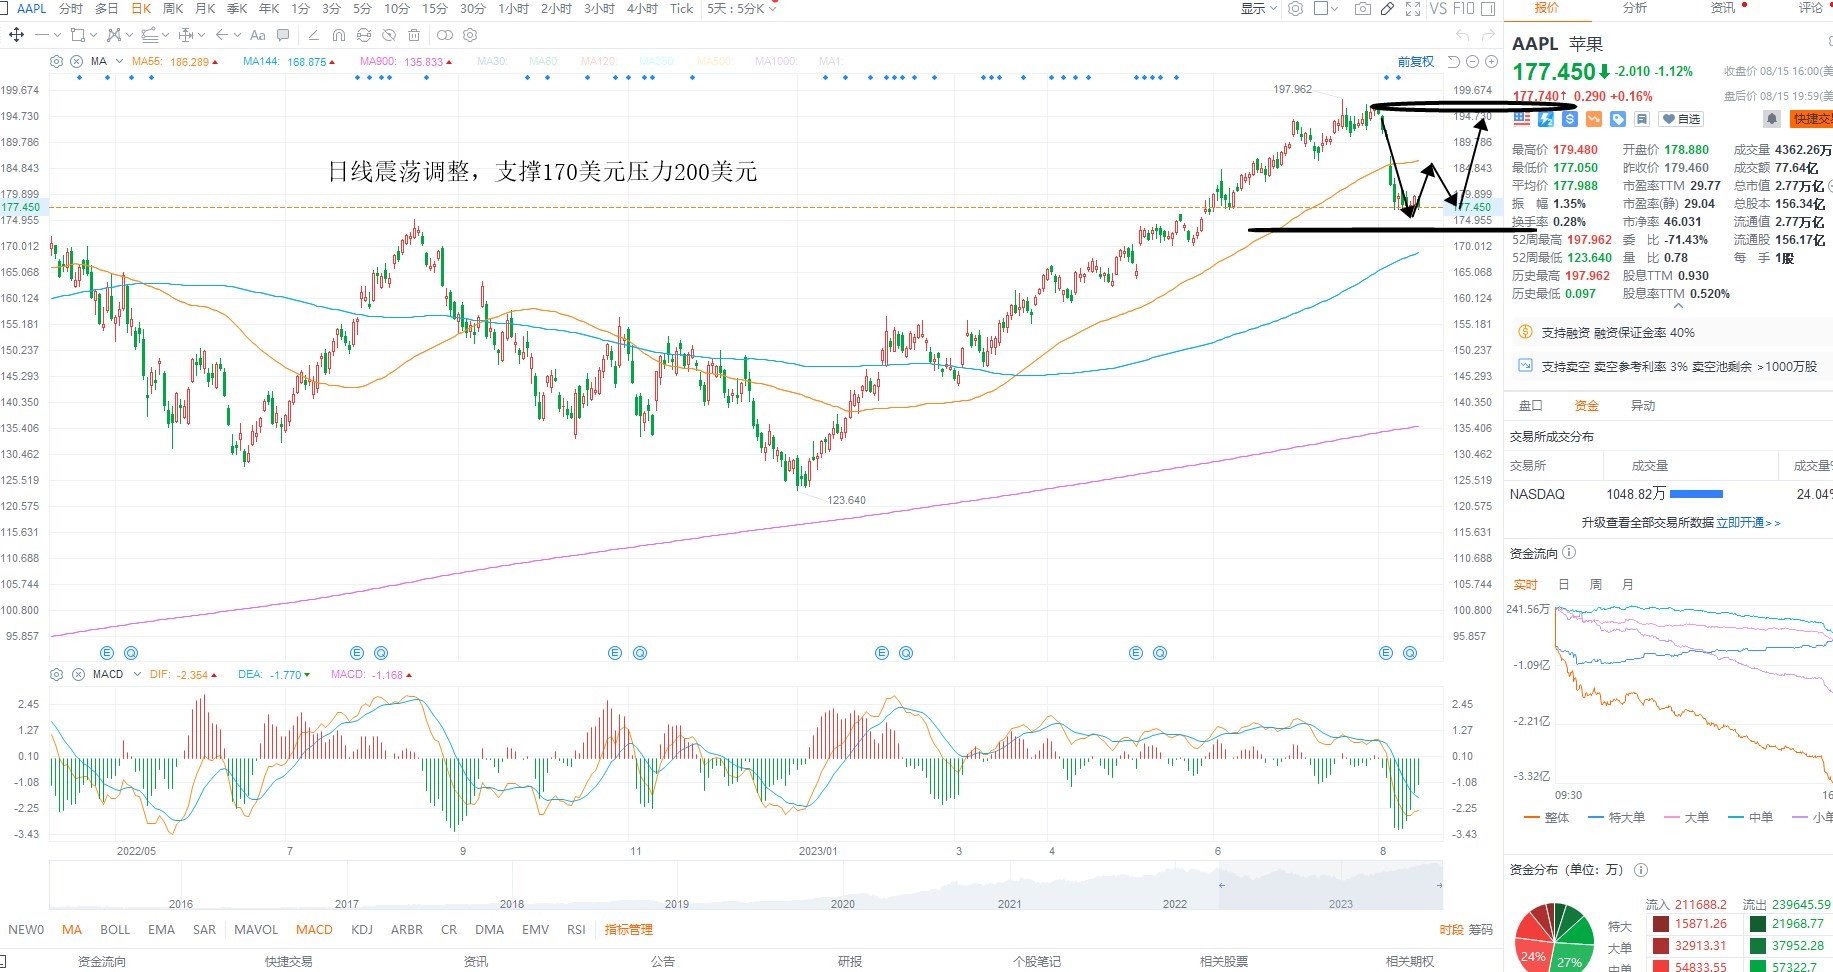This screenshot has width=1833, height=972.
Task: Close the MACD indicator panel
Action: point(78,675)
